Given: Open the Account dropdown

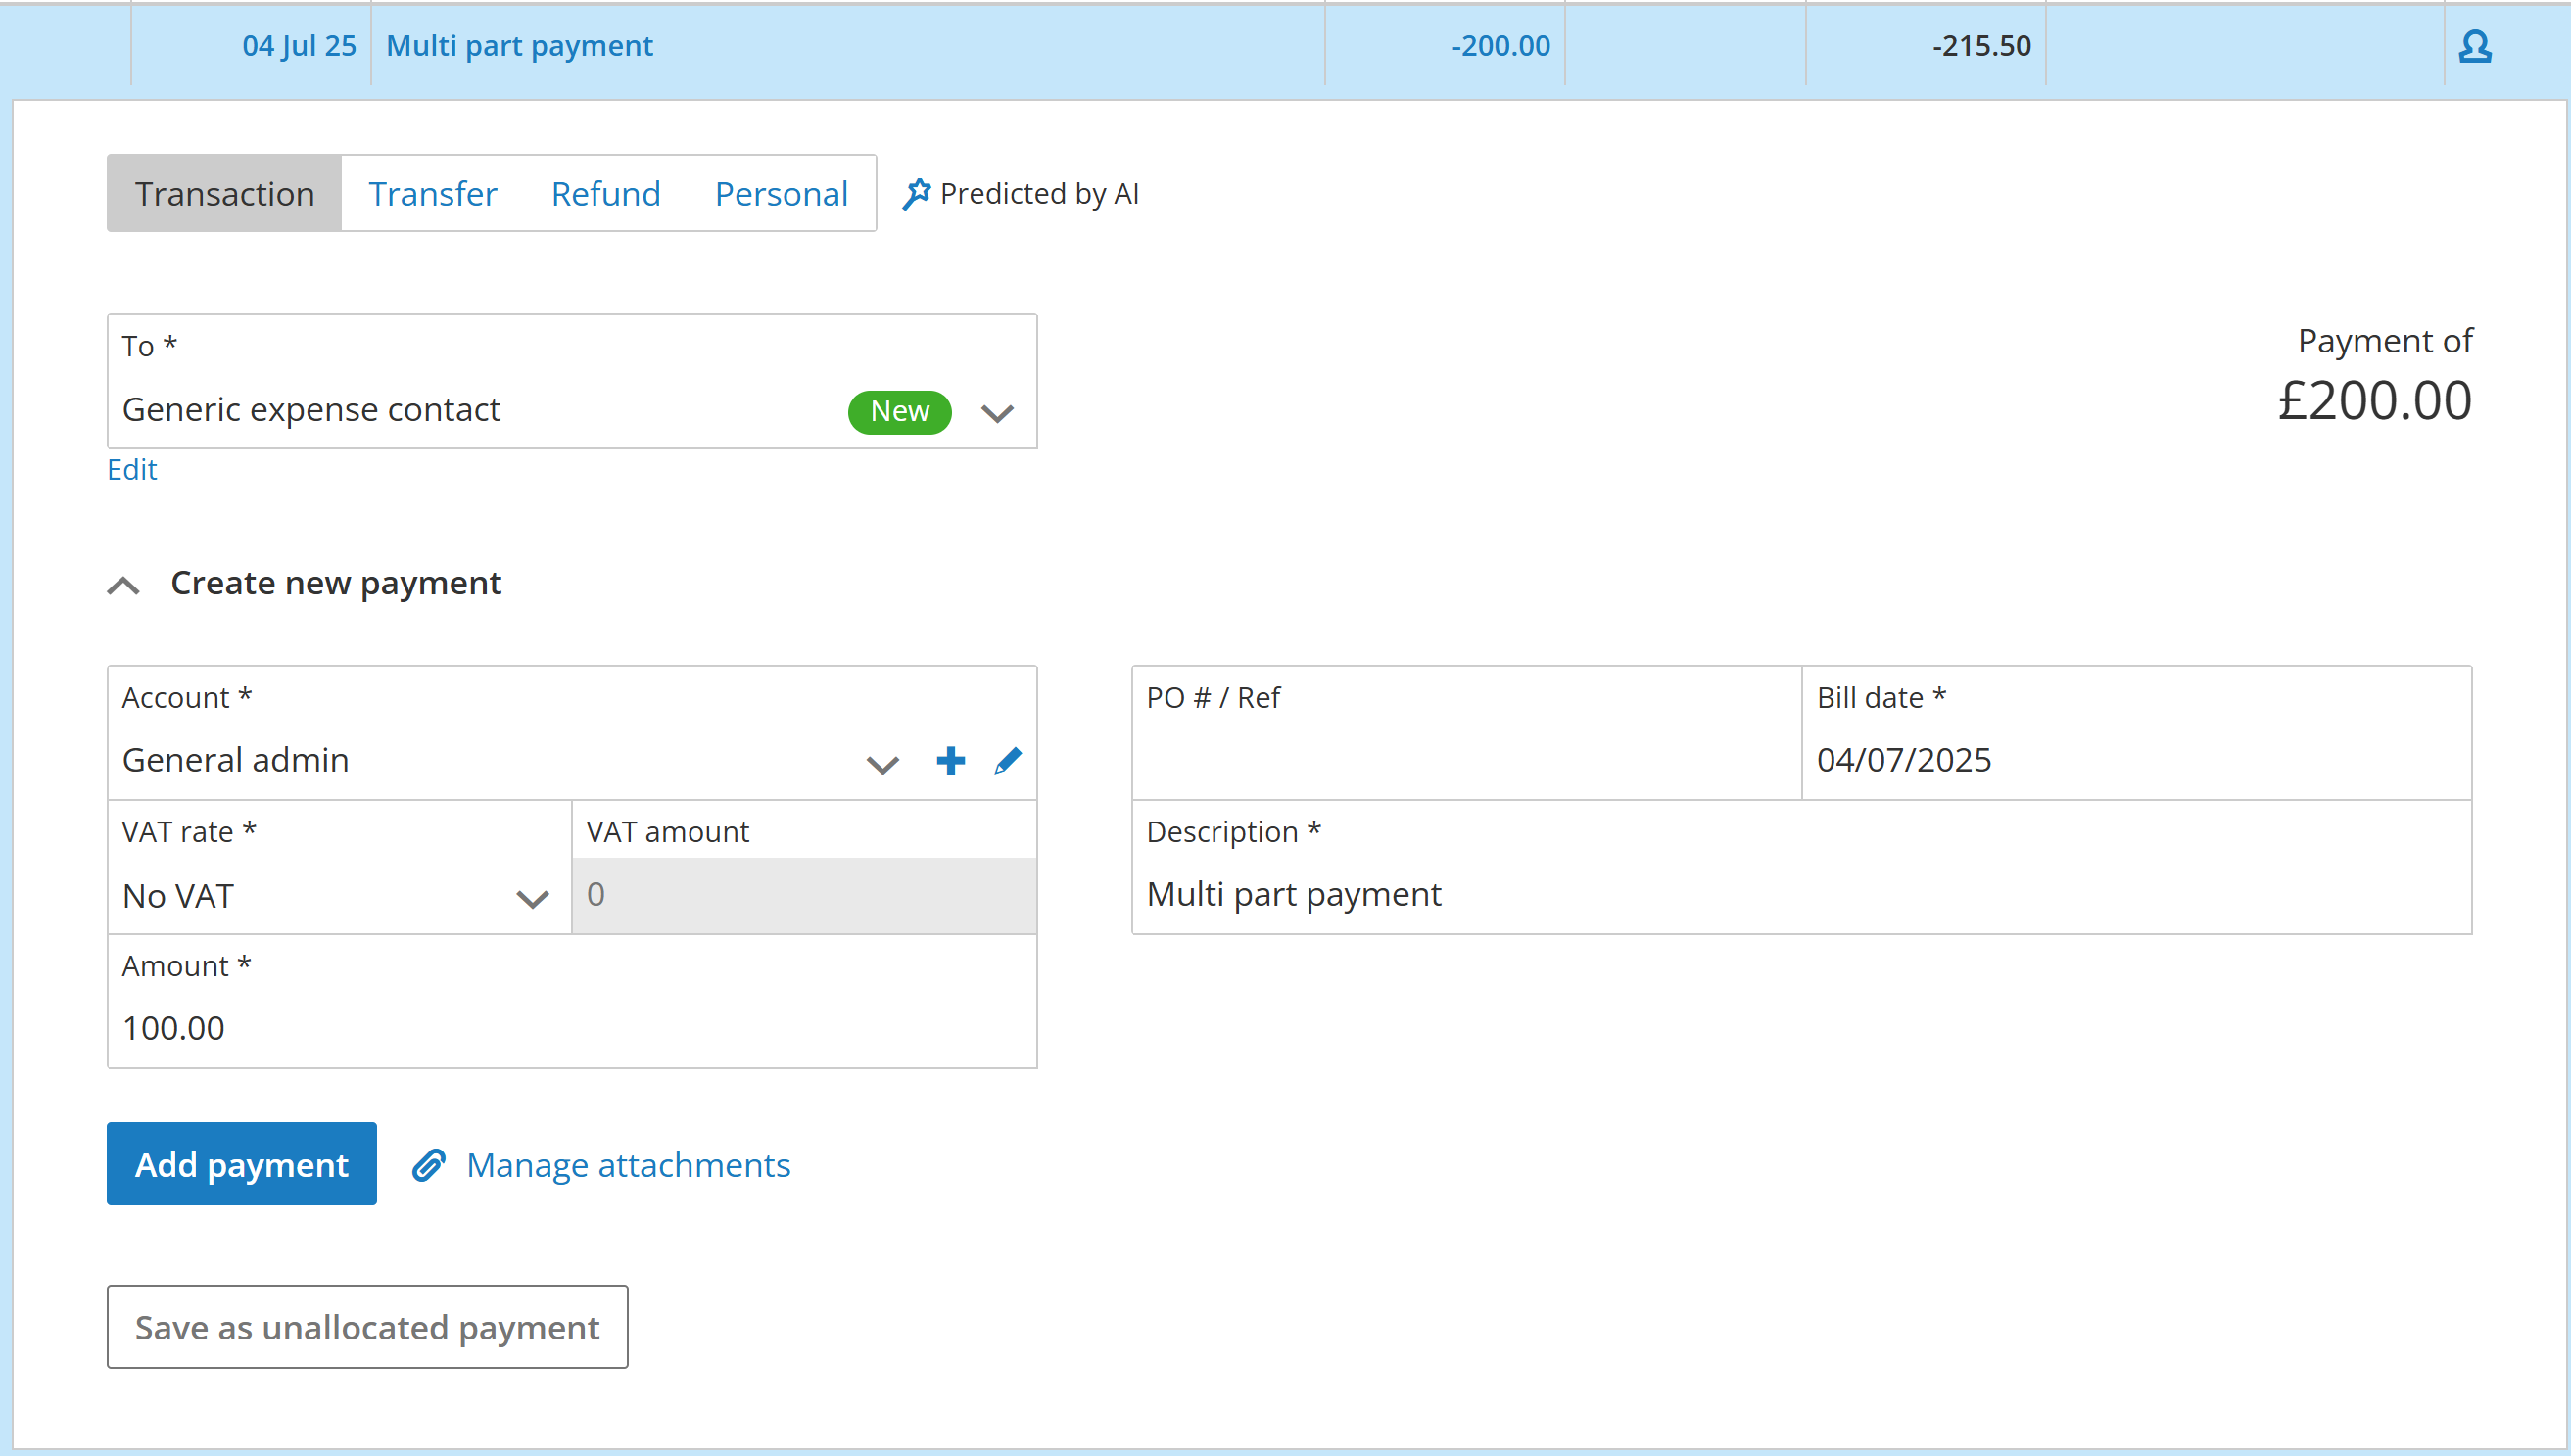Looking at the screenshot, I should pyautogui.click(x=882, y=765).
